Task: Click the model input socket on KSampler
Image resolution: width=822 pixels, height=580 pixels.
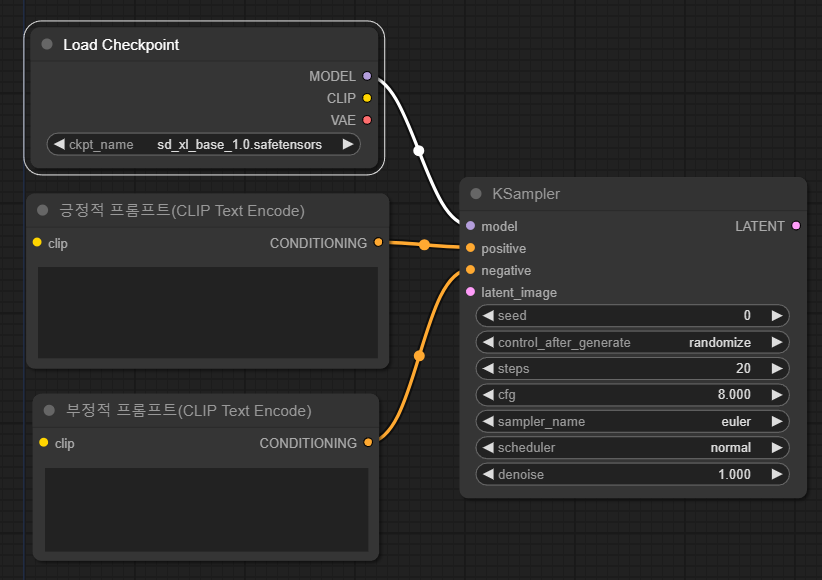Action: coord(470,225)
